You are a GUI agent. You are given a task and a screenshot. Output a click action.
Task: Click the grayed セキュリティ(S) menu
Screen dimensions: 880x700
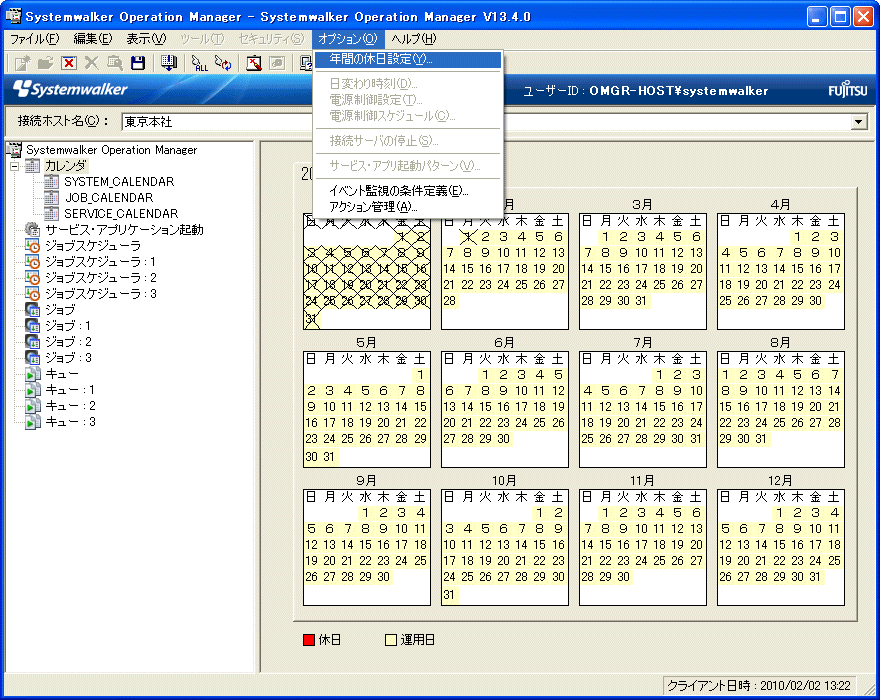tap(271, 39)
